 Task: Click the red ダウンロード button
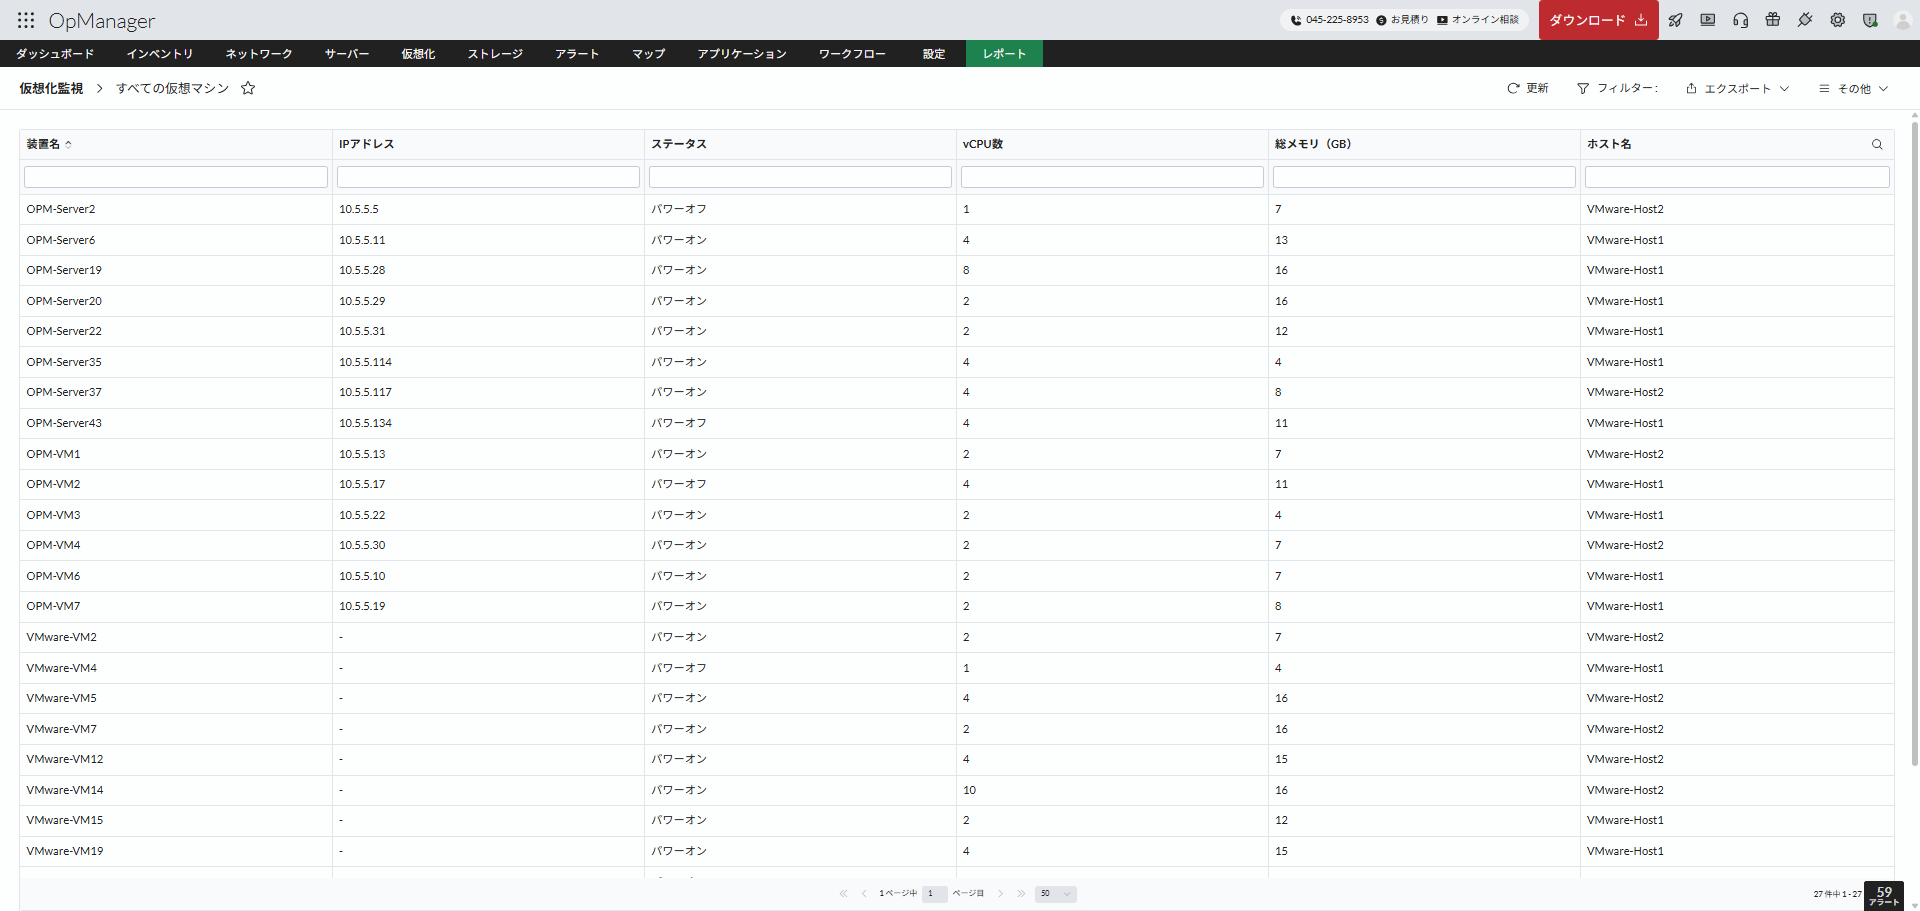(1598, 20)
